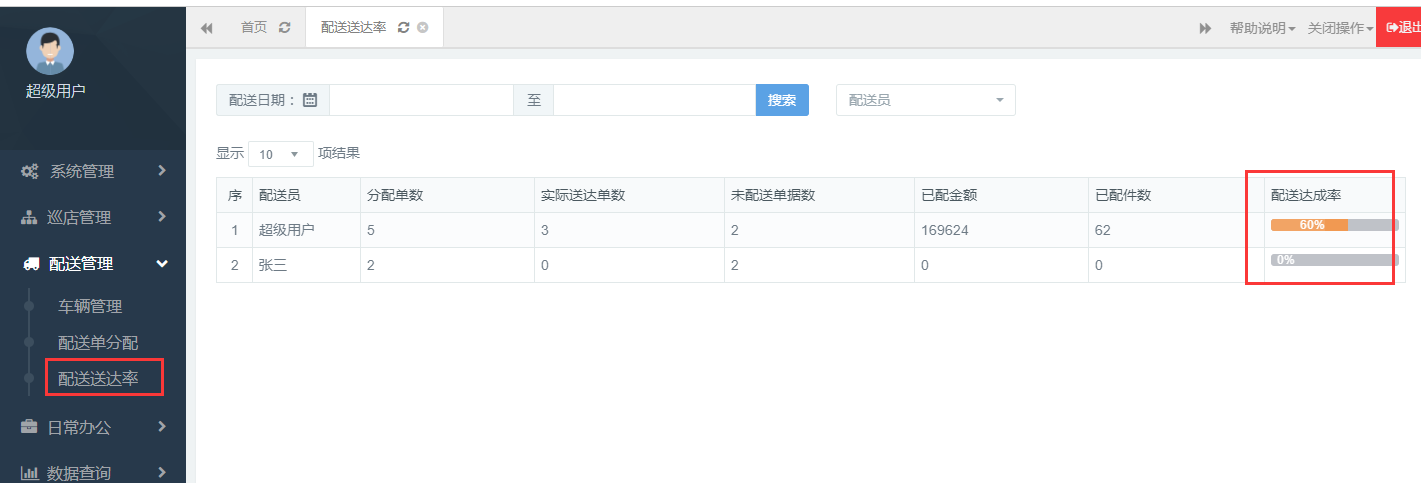Click the 60% delivery rate progress bar

pyautogui.click(x=1334, y=225)
